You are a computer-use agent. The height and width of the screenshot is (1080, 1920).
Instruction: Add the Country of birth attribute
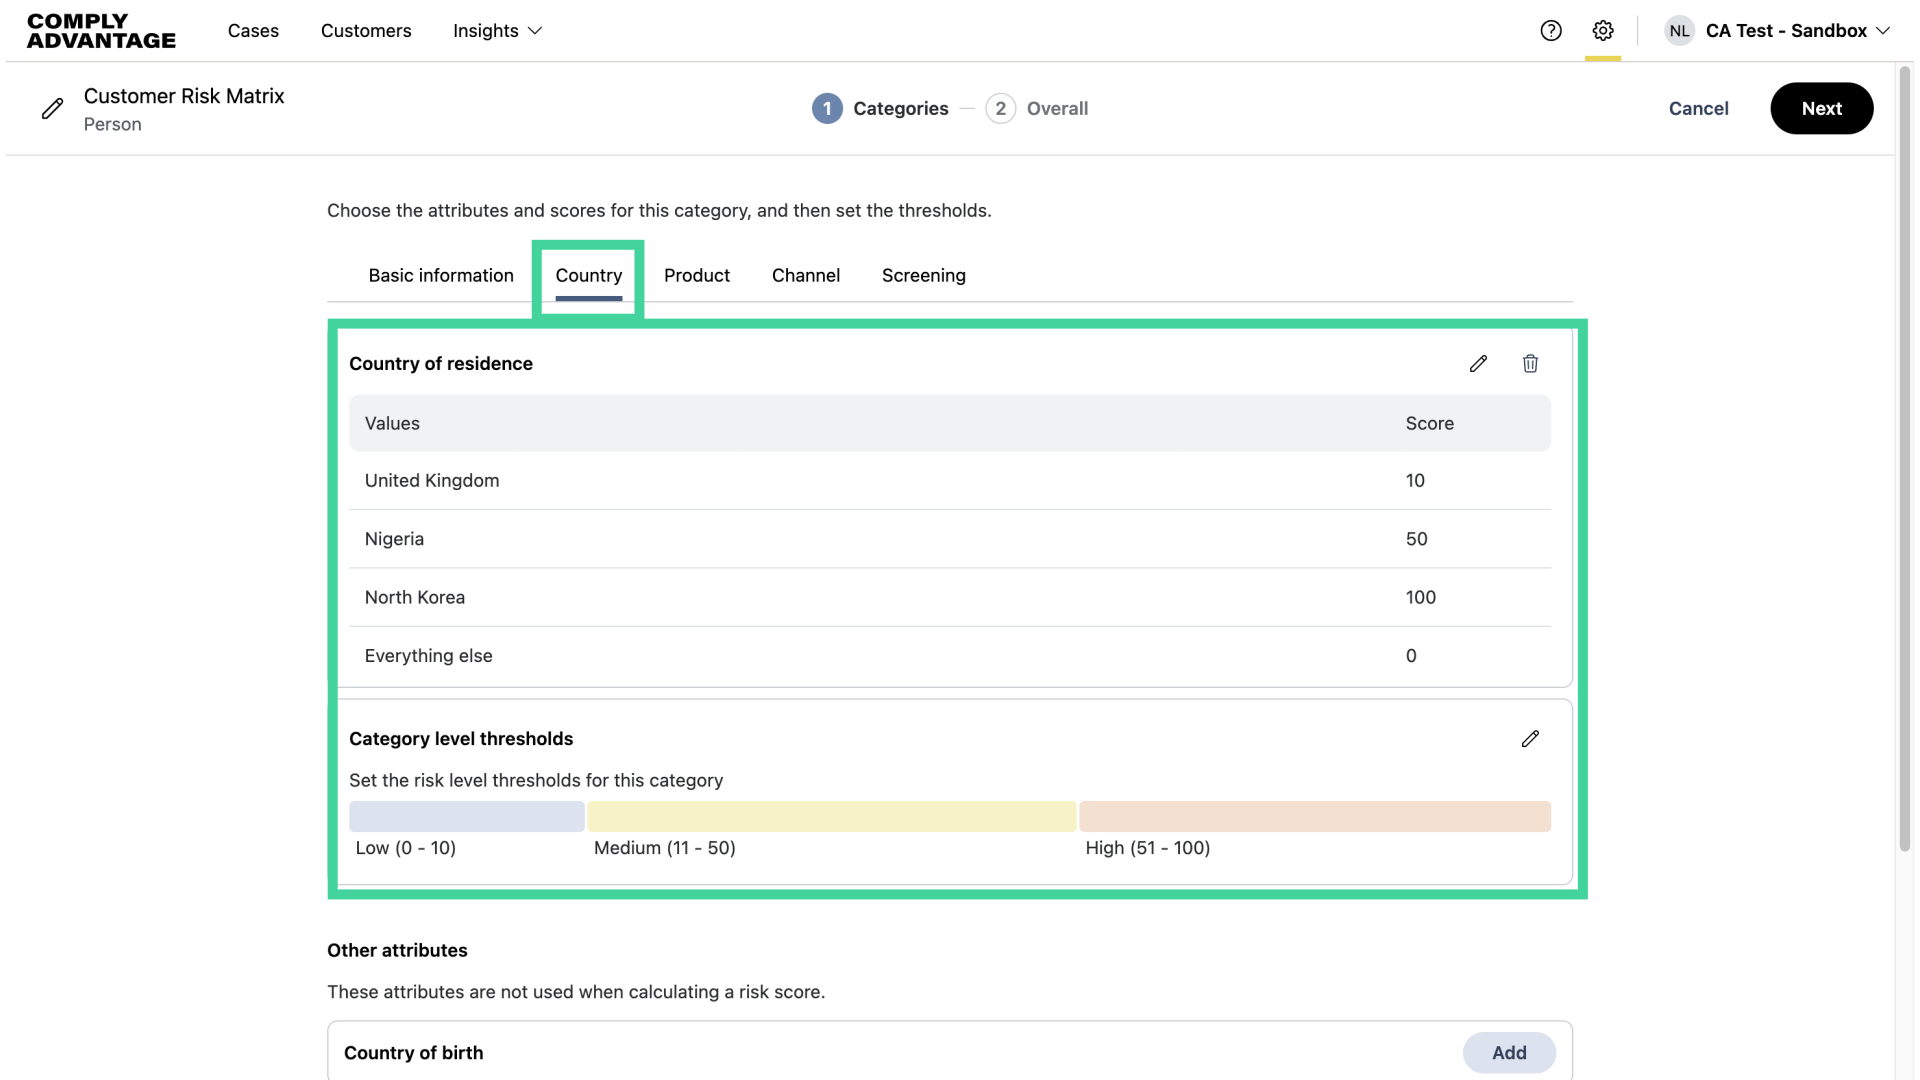pos(1508,1052)
